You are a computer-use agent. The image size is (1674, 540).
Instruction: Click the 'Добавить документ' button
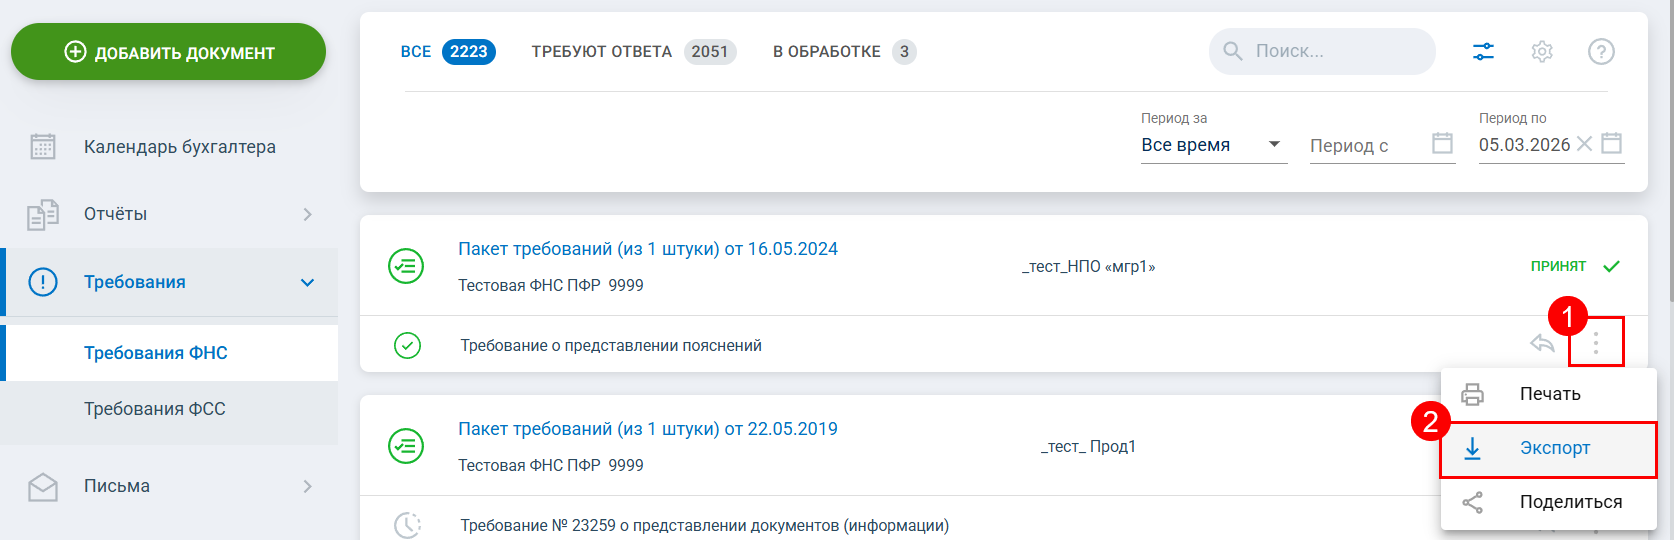tap(168, 52)
